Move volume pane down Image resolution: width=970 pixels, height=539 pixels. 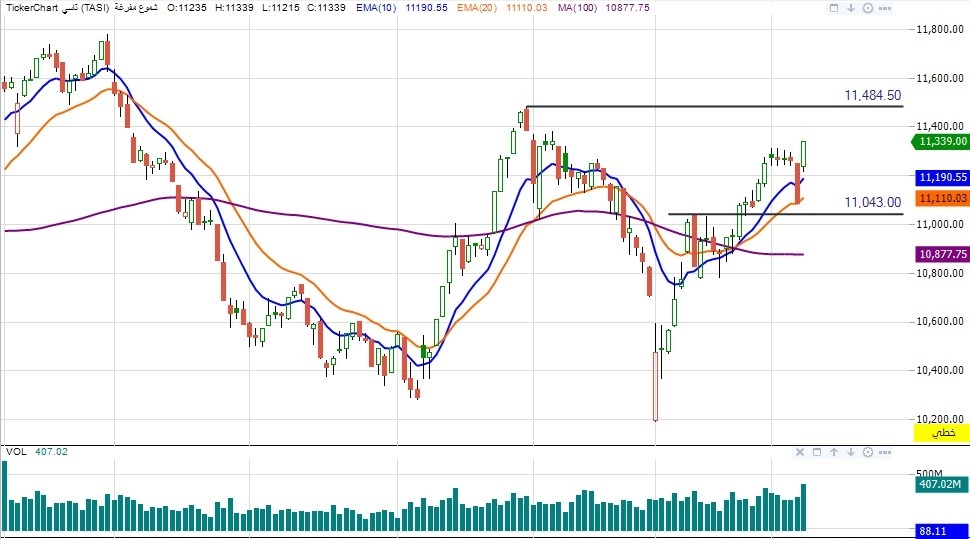(849, 452)
